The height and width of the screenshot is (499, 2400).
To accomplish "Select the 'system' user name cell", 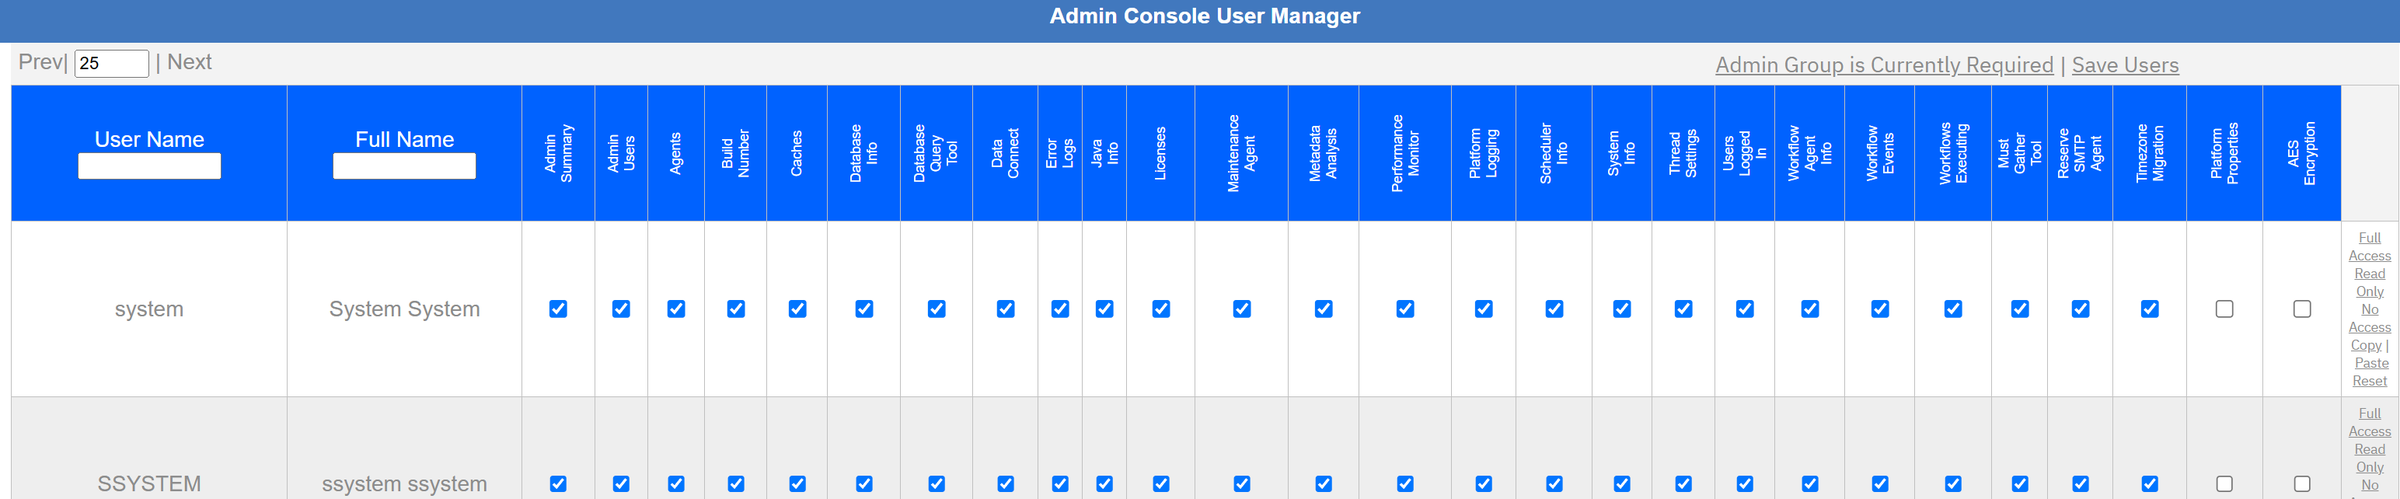I will pos(149,309).
